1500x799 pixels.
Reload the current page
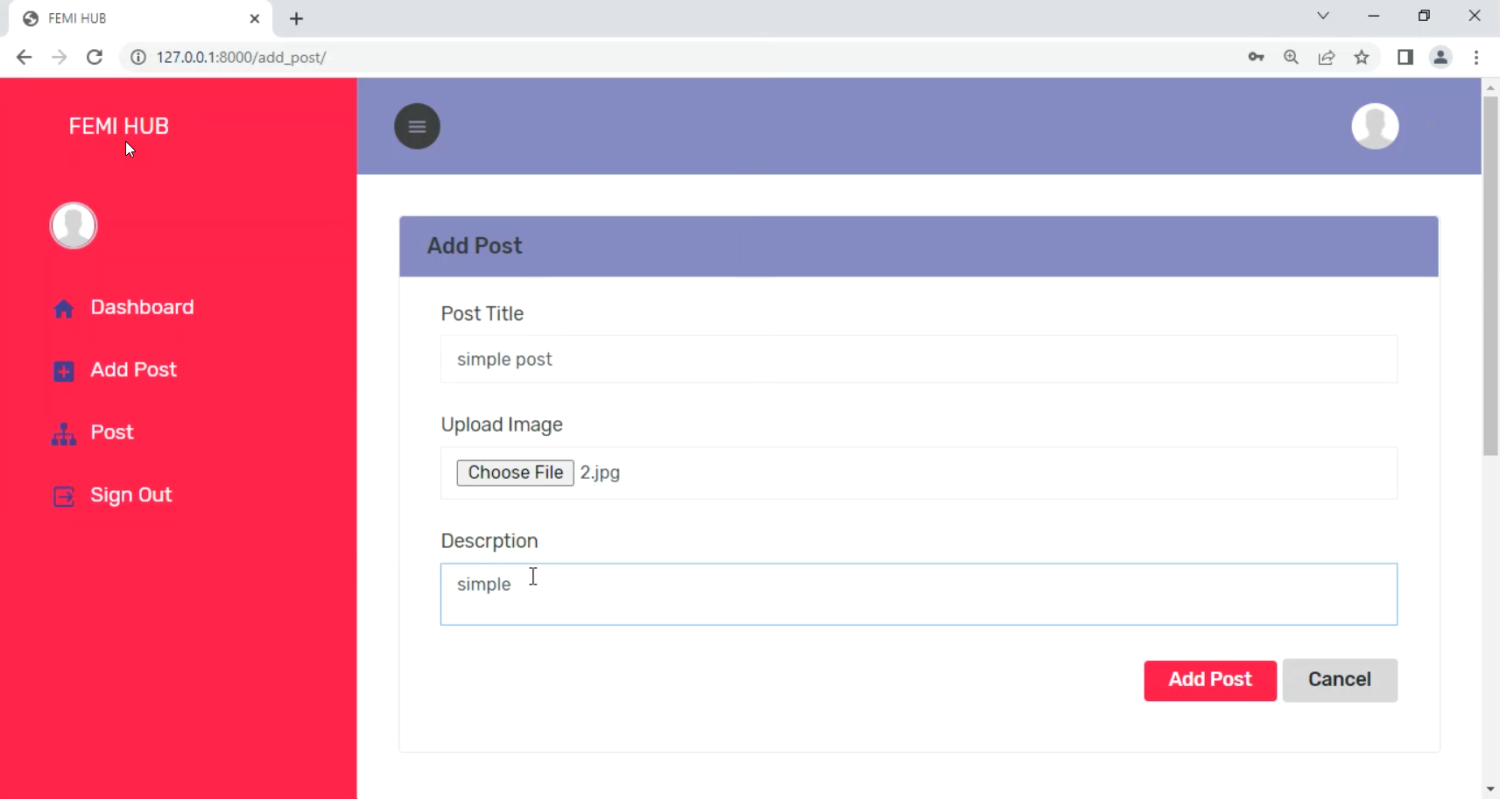tap(94, 57)
